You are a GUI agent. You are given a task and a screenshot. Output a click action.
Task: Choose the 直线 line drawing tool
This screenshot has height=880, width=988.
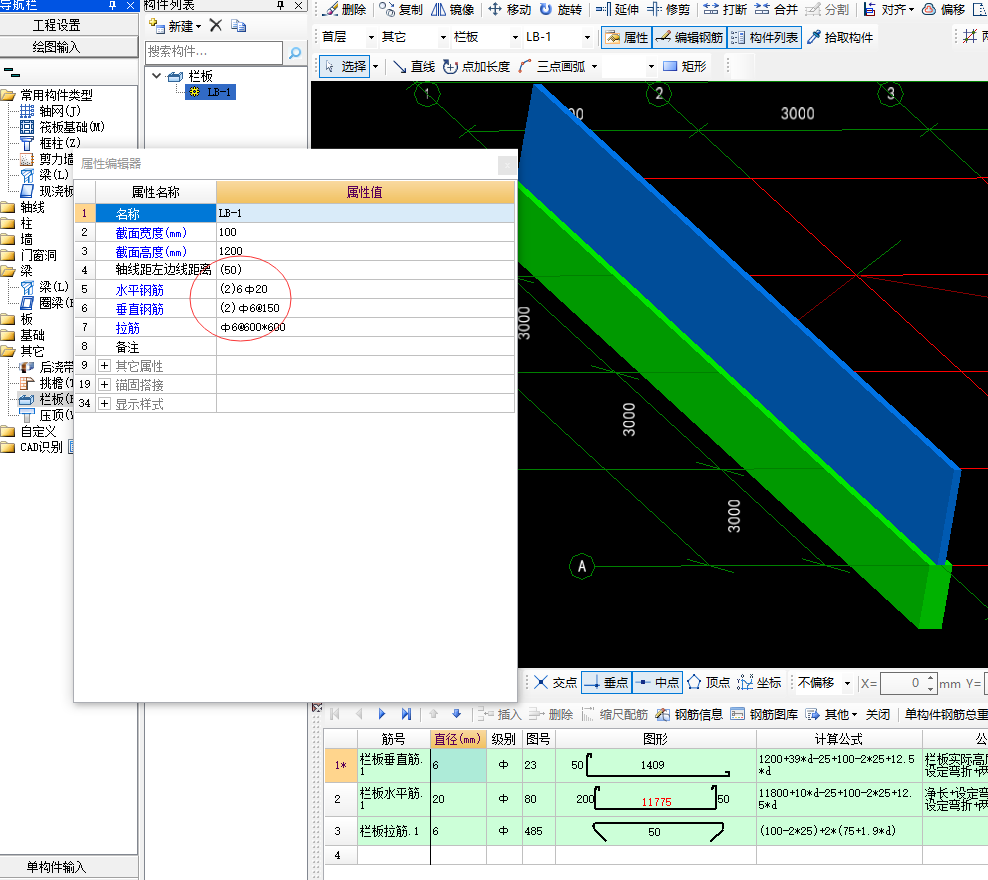(414, 66)
